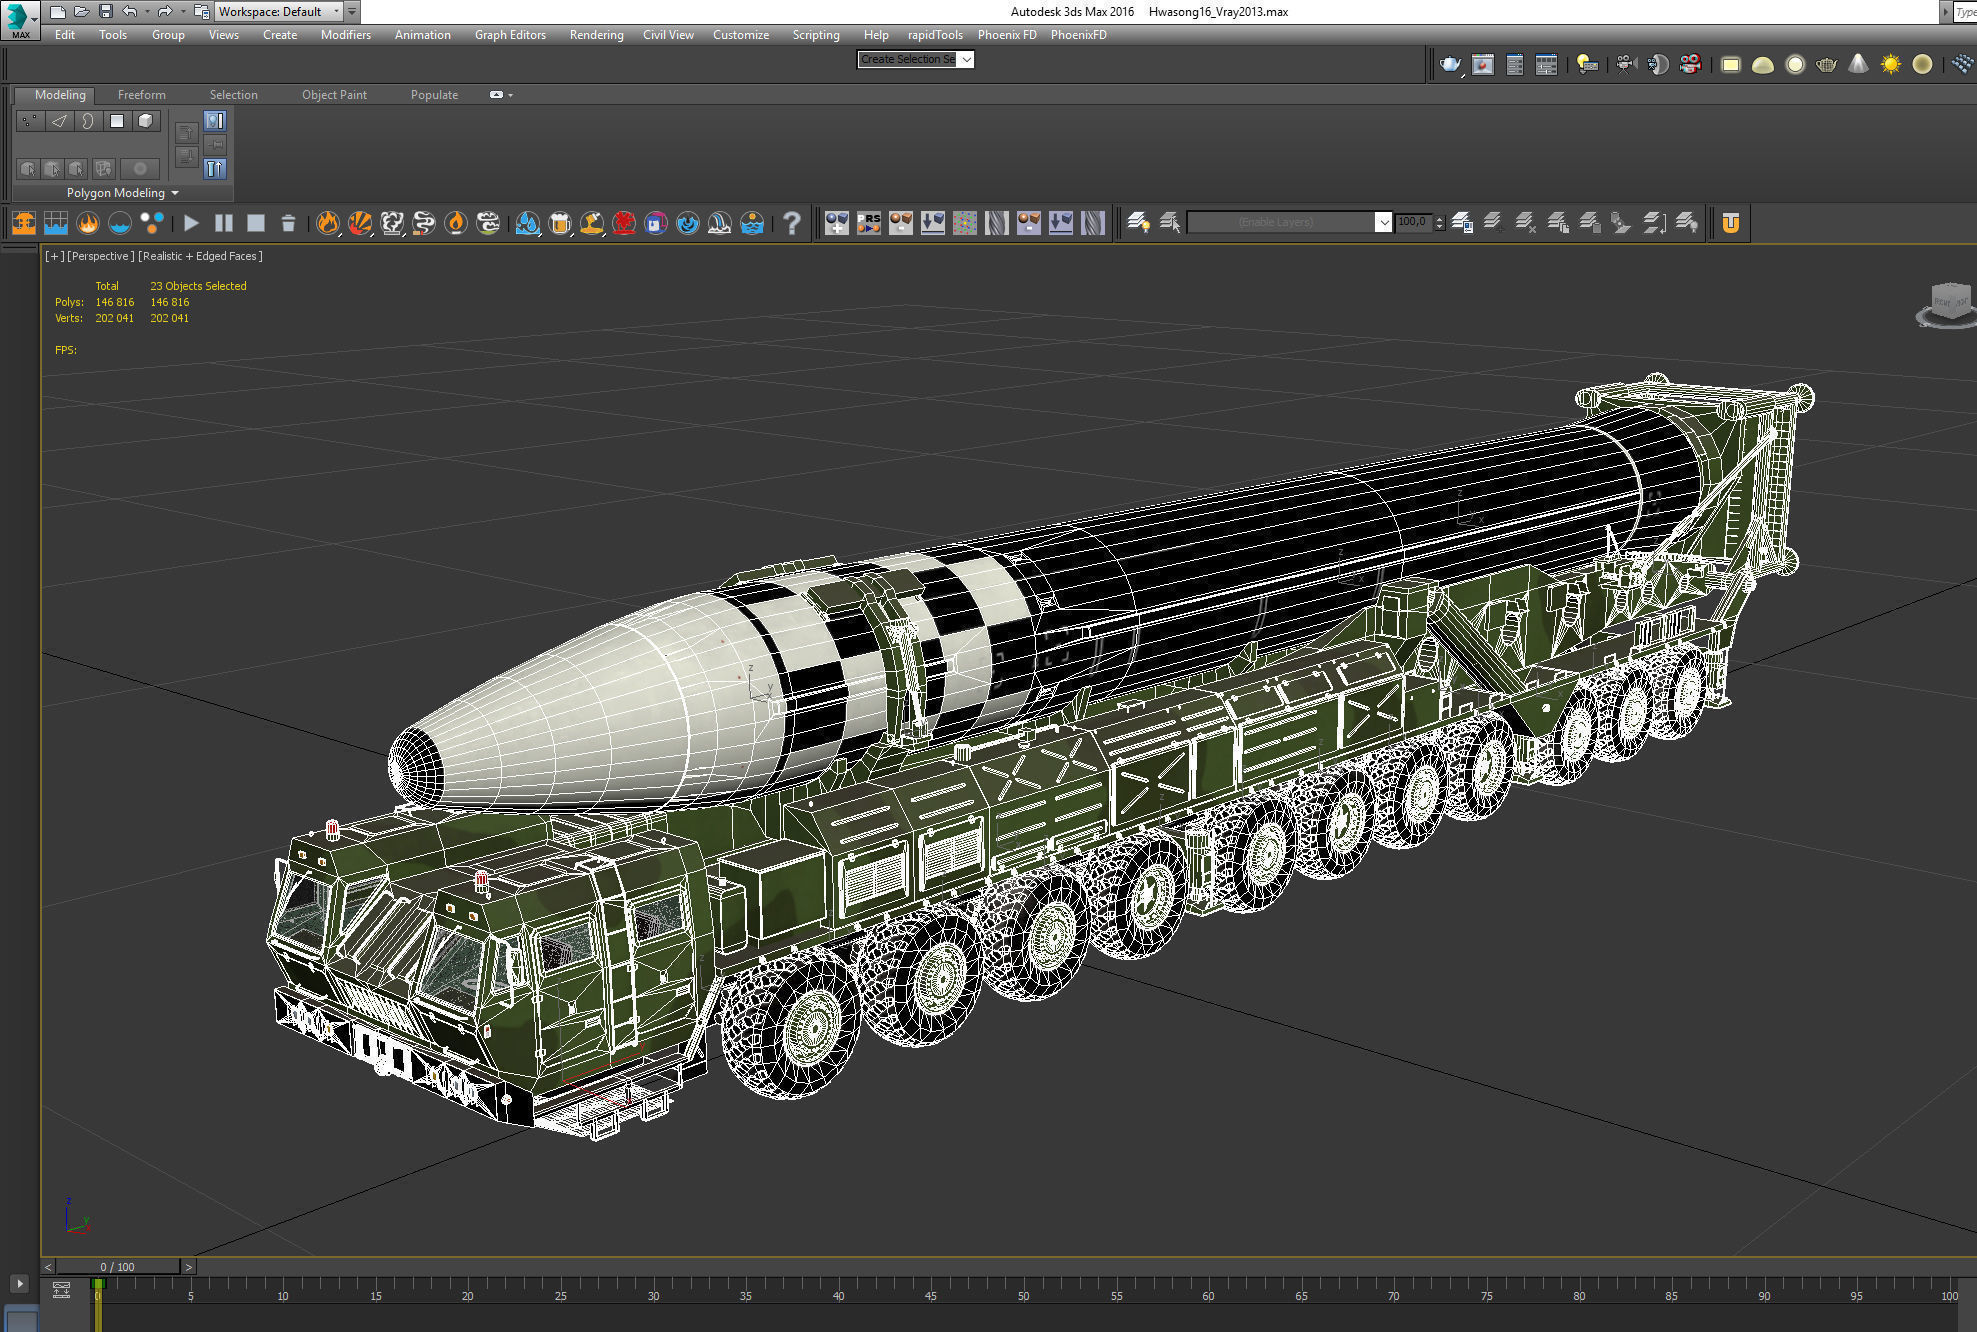Open the rendered frame window icon
The height and width of the screenshot is (1332, 1977).
pos(1483,65)
